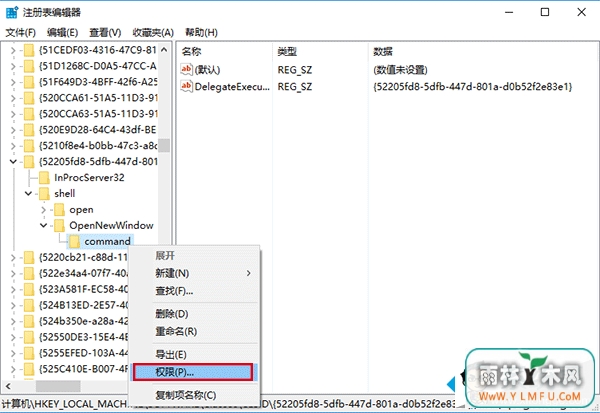Collapse the {52205fd8-5dfb-447d key

click(13, 162)
